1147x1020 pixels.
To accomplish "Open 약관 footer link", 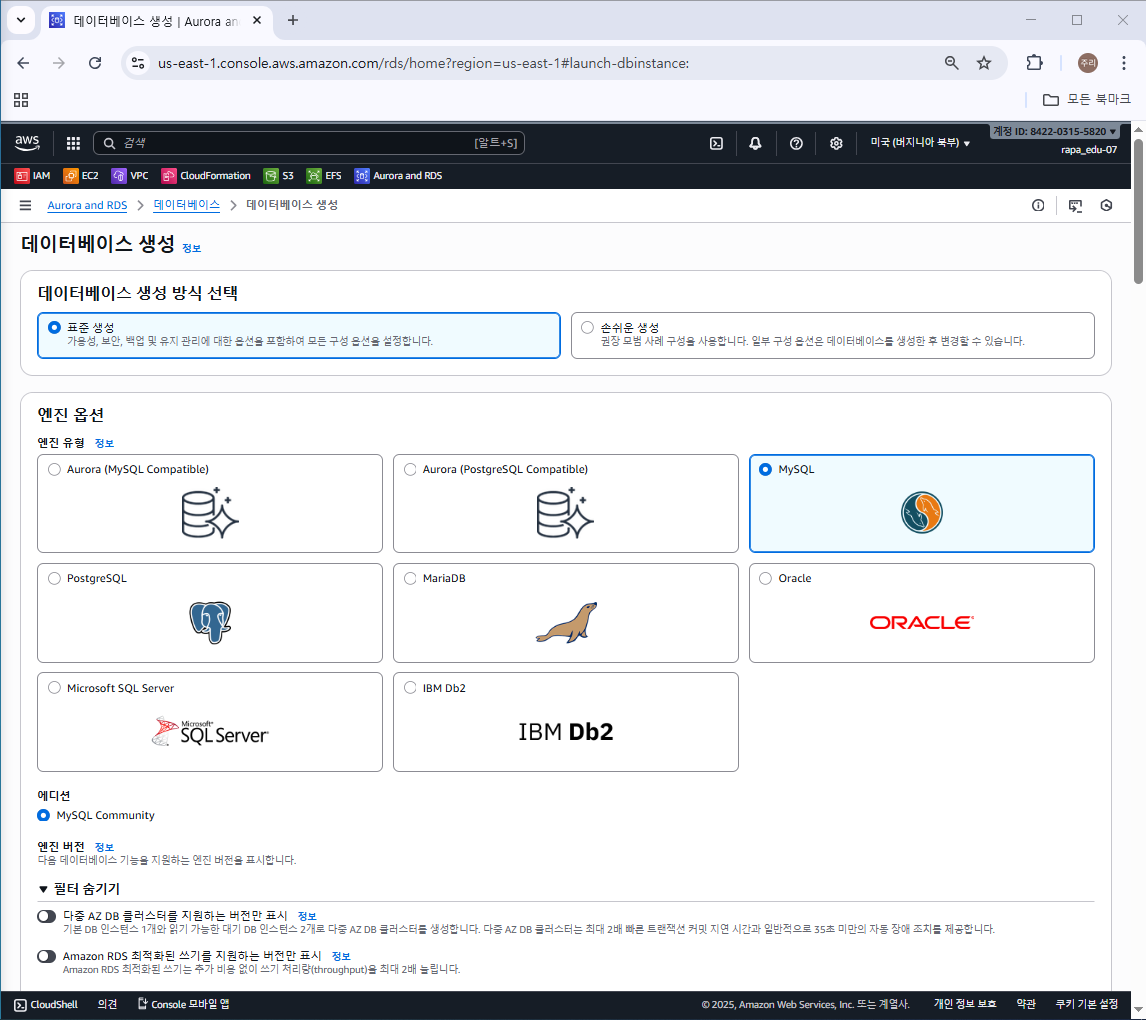I will click(1026, 1005).
